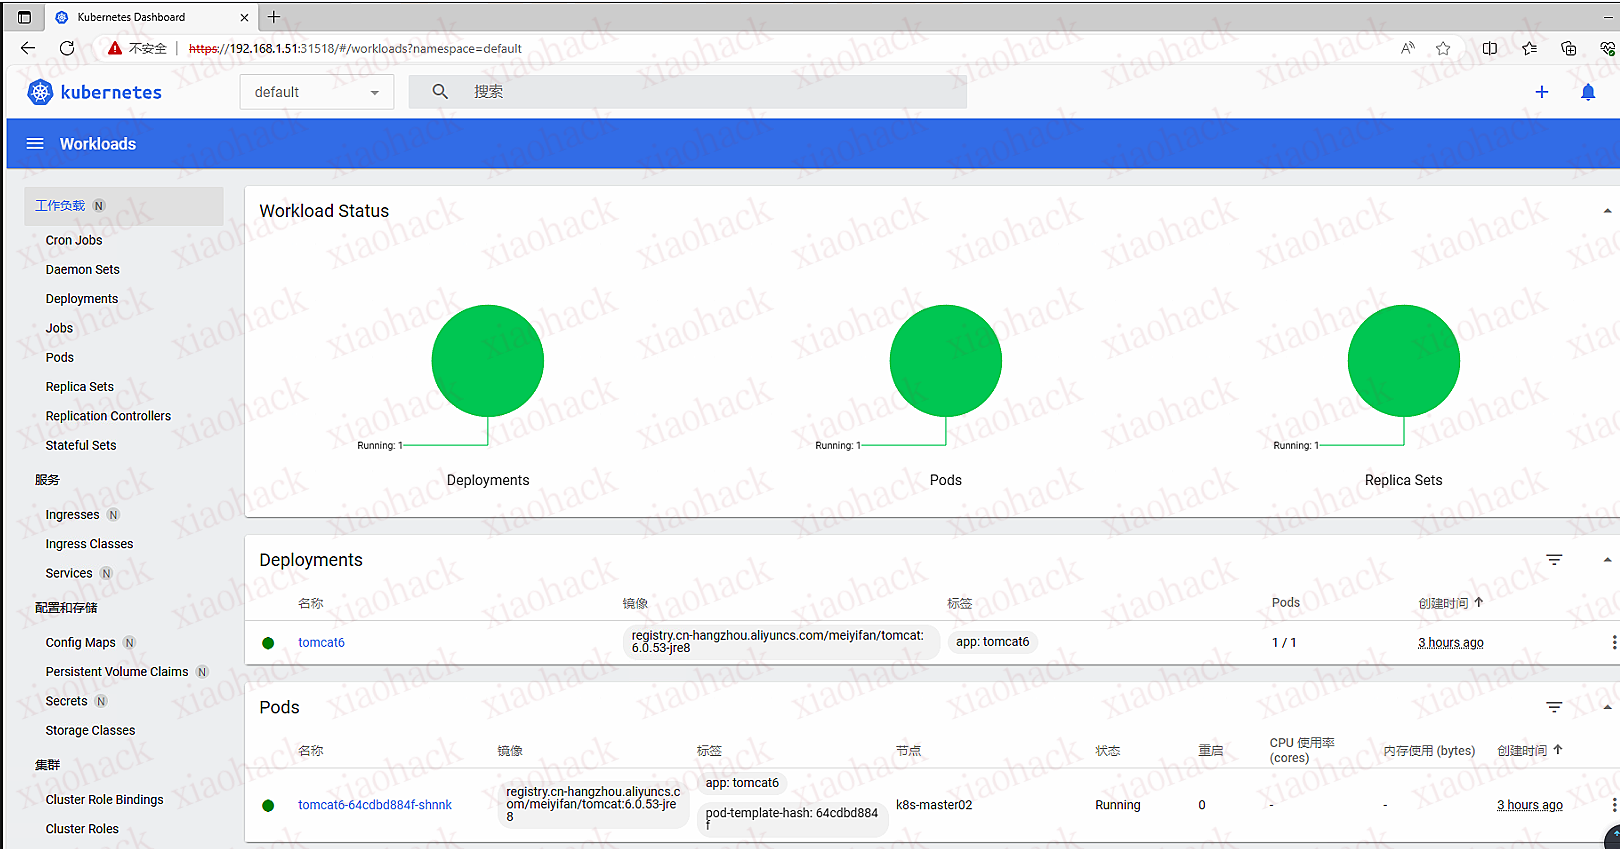Open actions menu for tomcat6 deployment
Screen dimensions: 1620x849
coord(1613,642)
